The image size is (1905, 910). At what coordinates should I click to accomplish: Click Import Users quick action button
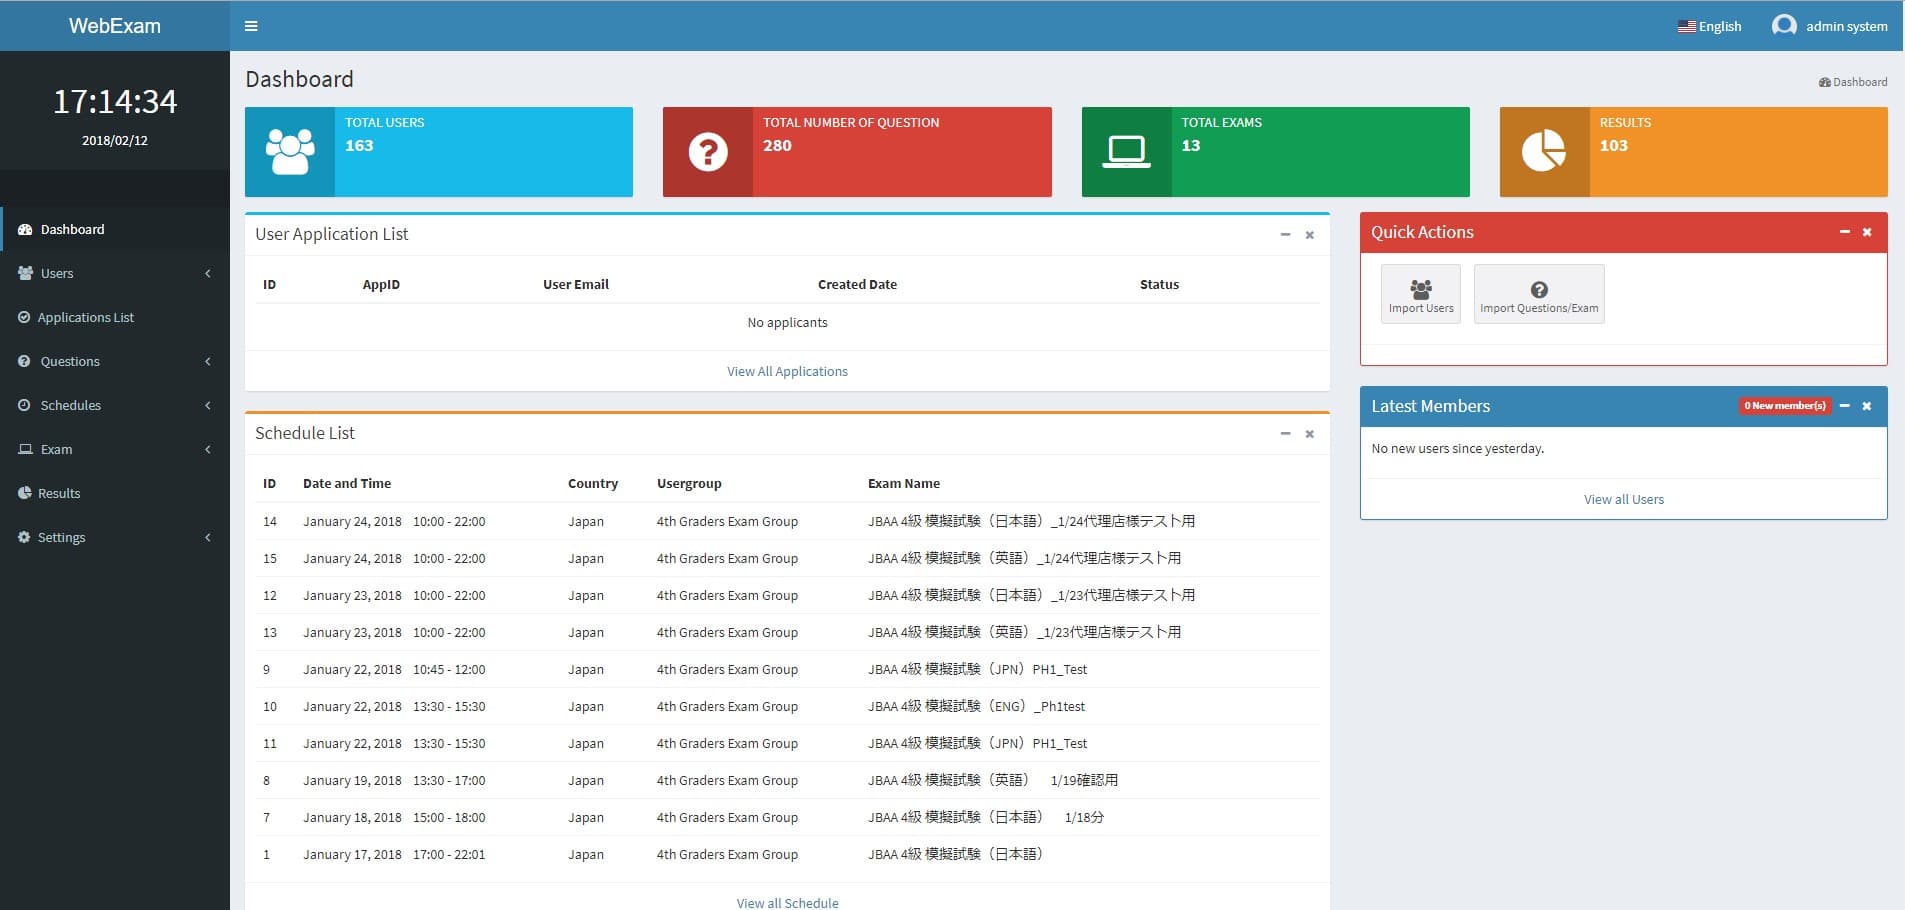pos(1420,294)
